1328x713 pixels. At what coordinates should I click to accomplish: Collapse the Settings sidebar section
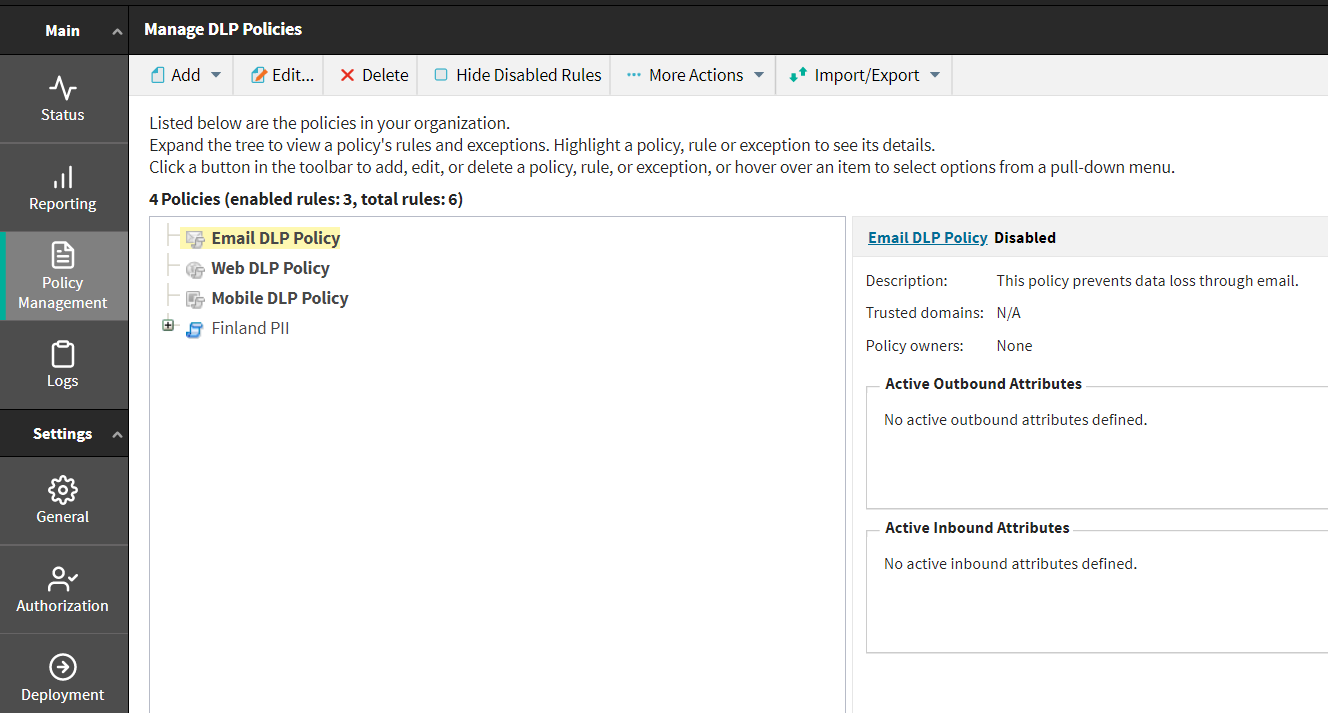(x=118, y=435)
